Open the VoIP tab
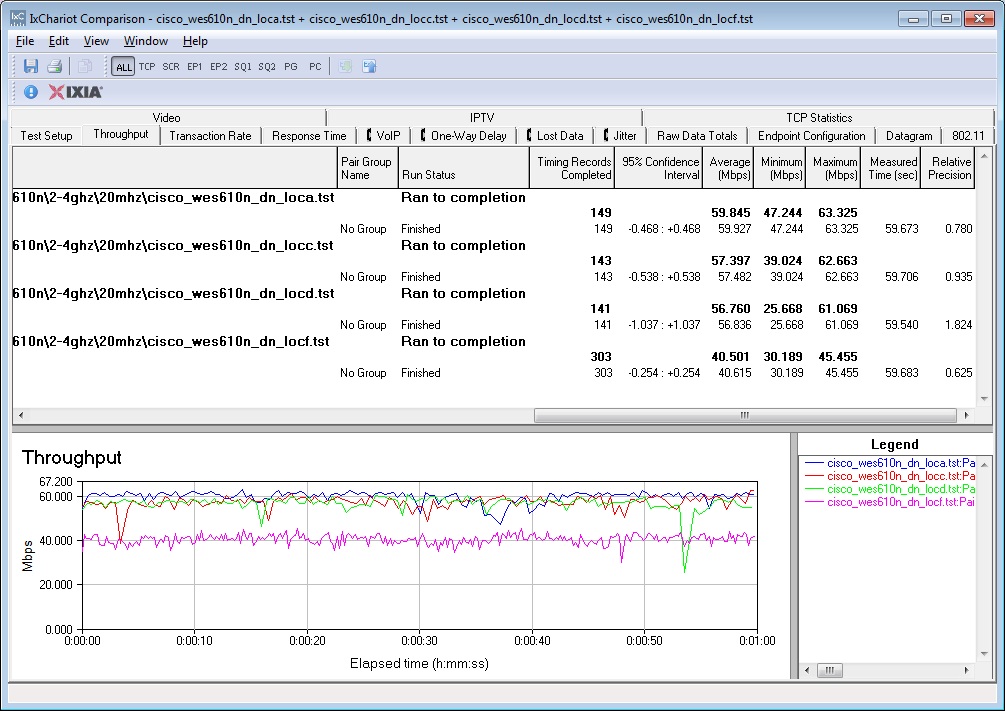 (x=383, y=136)
